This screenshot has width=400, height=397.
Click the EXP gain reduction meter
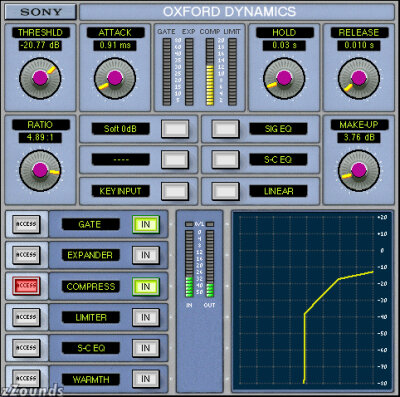189,72
